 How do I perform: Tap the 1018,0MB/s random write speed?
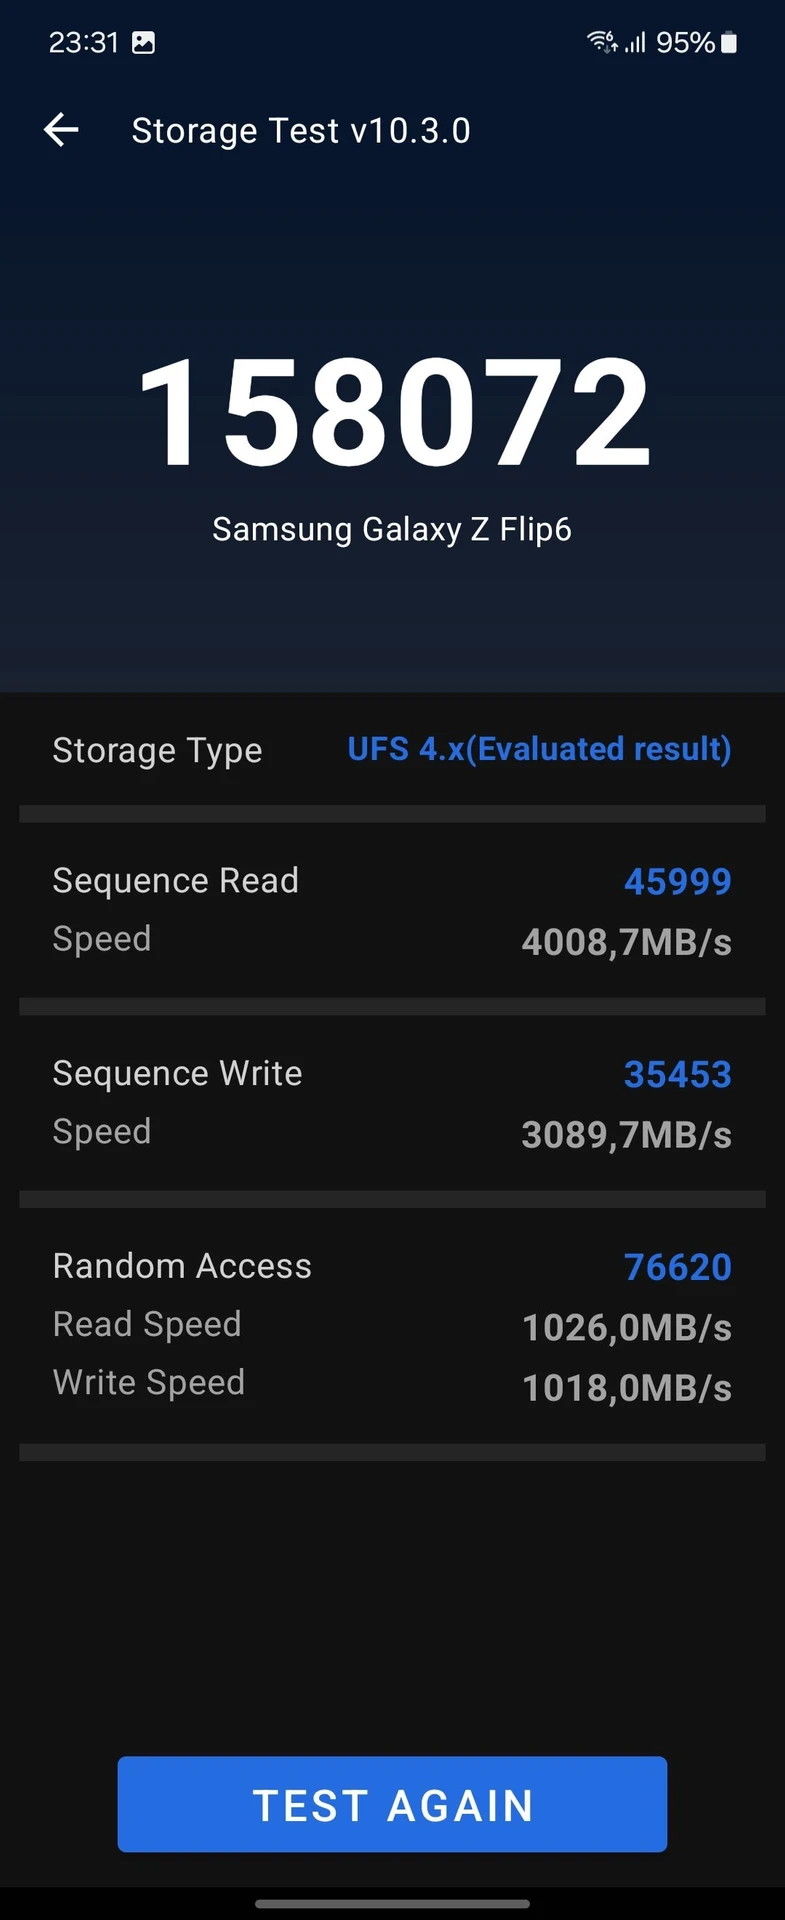click(627, 1388)
